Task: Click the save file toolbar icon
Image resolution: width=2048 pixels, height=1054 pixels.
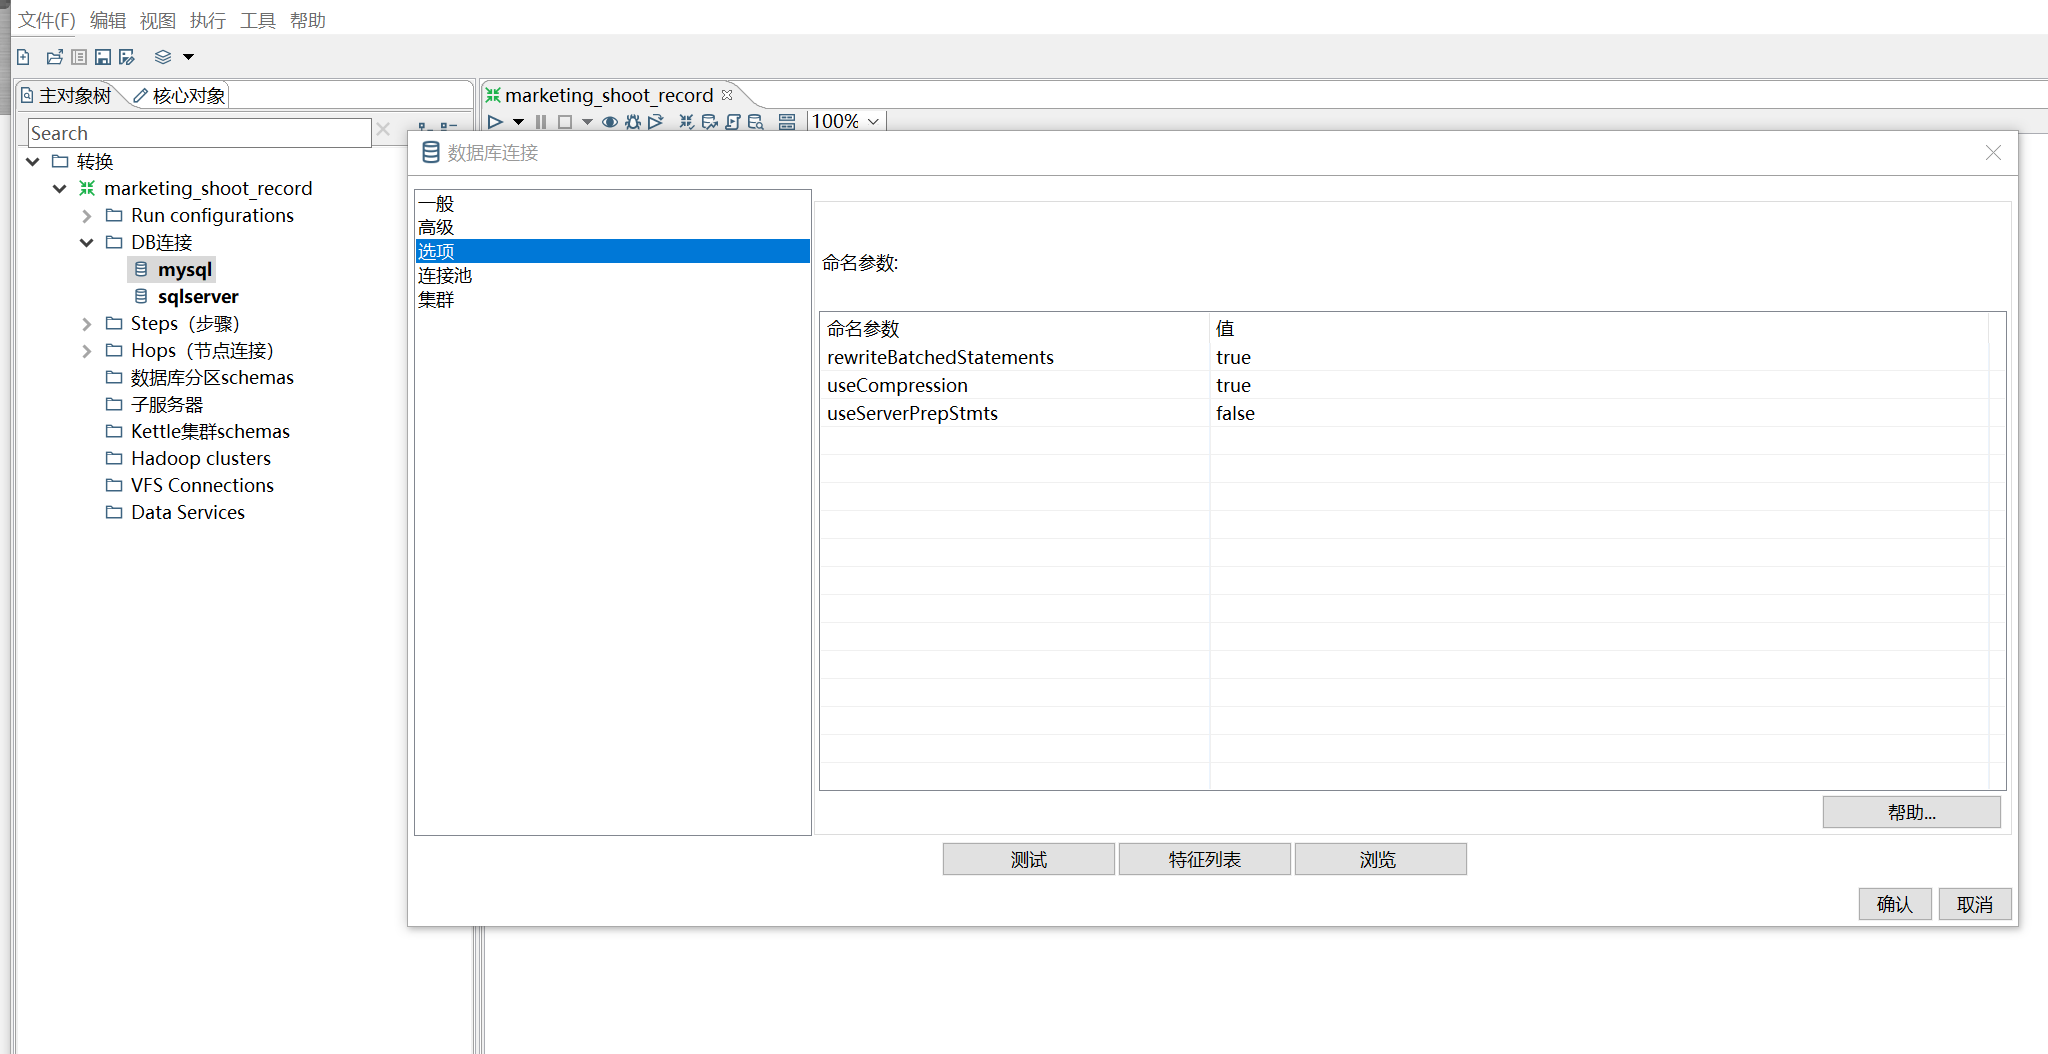Action: point(103,57)
